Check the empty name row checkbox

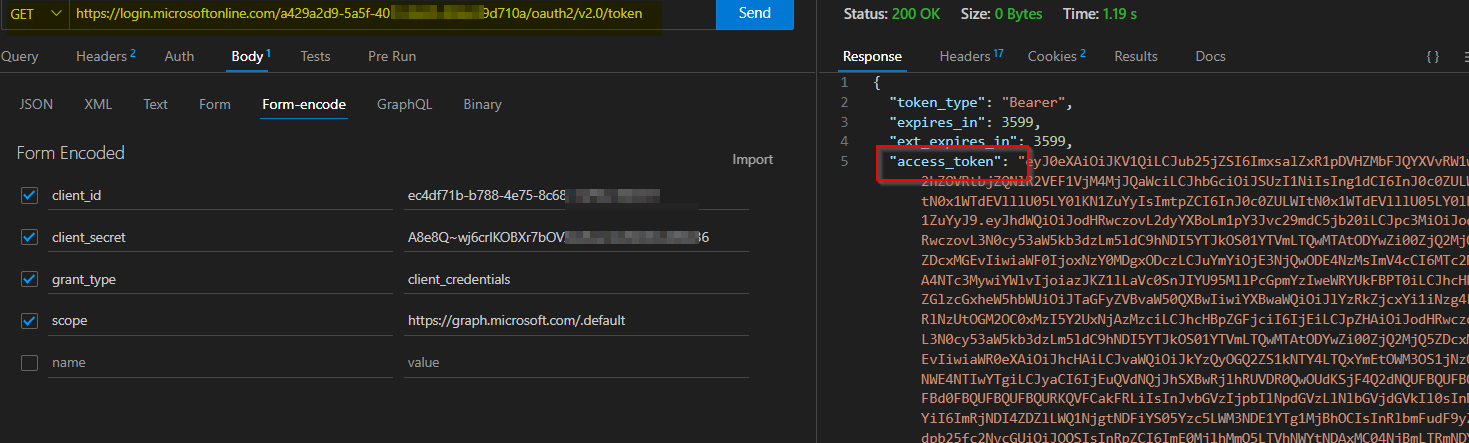pos(29,362)
